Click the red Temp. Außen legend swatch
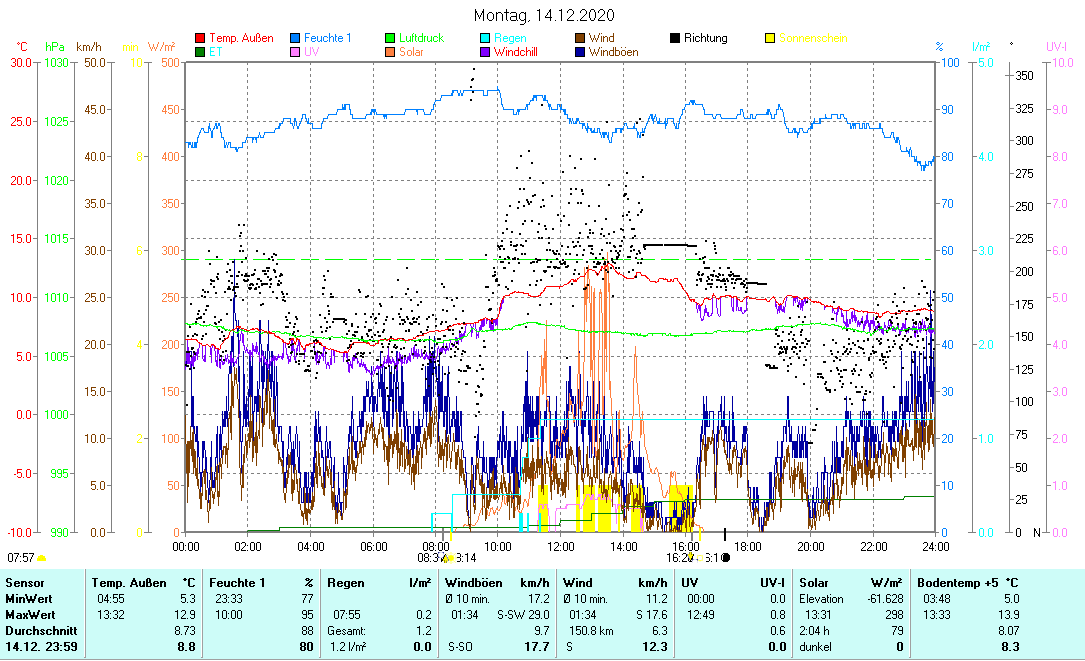The image size is (1085, 661). [x=200, y=39]
